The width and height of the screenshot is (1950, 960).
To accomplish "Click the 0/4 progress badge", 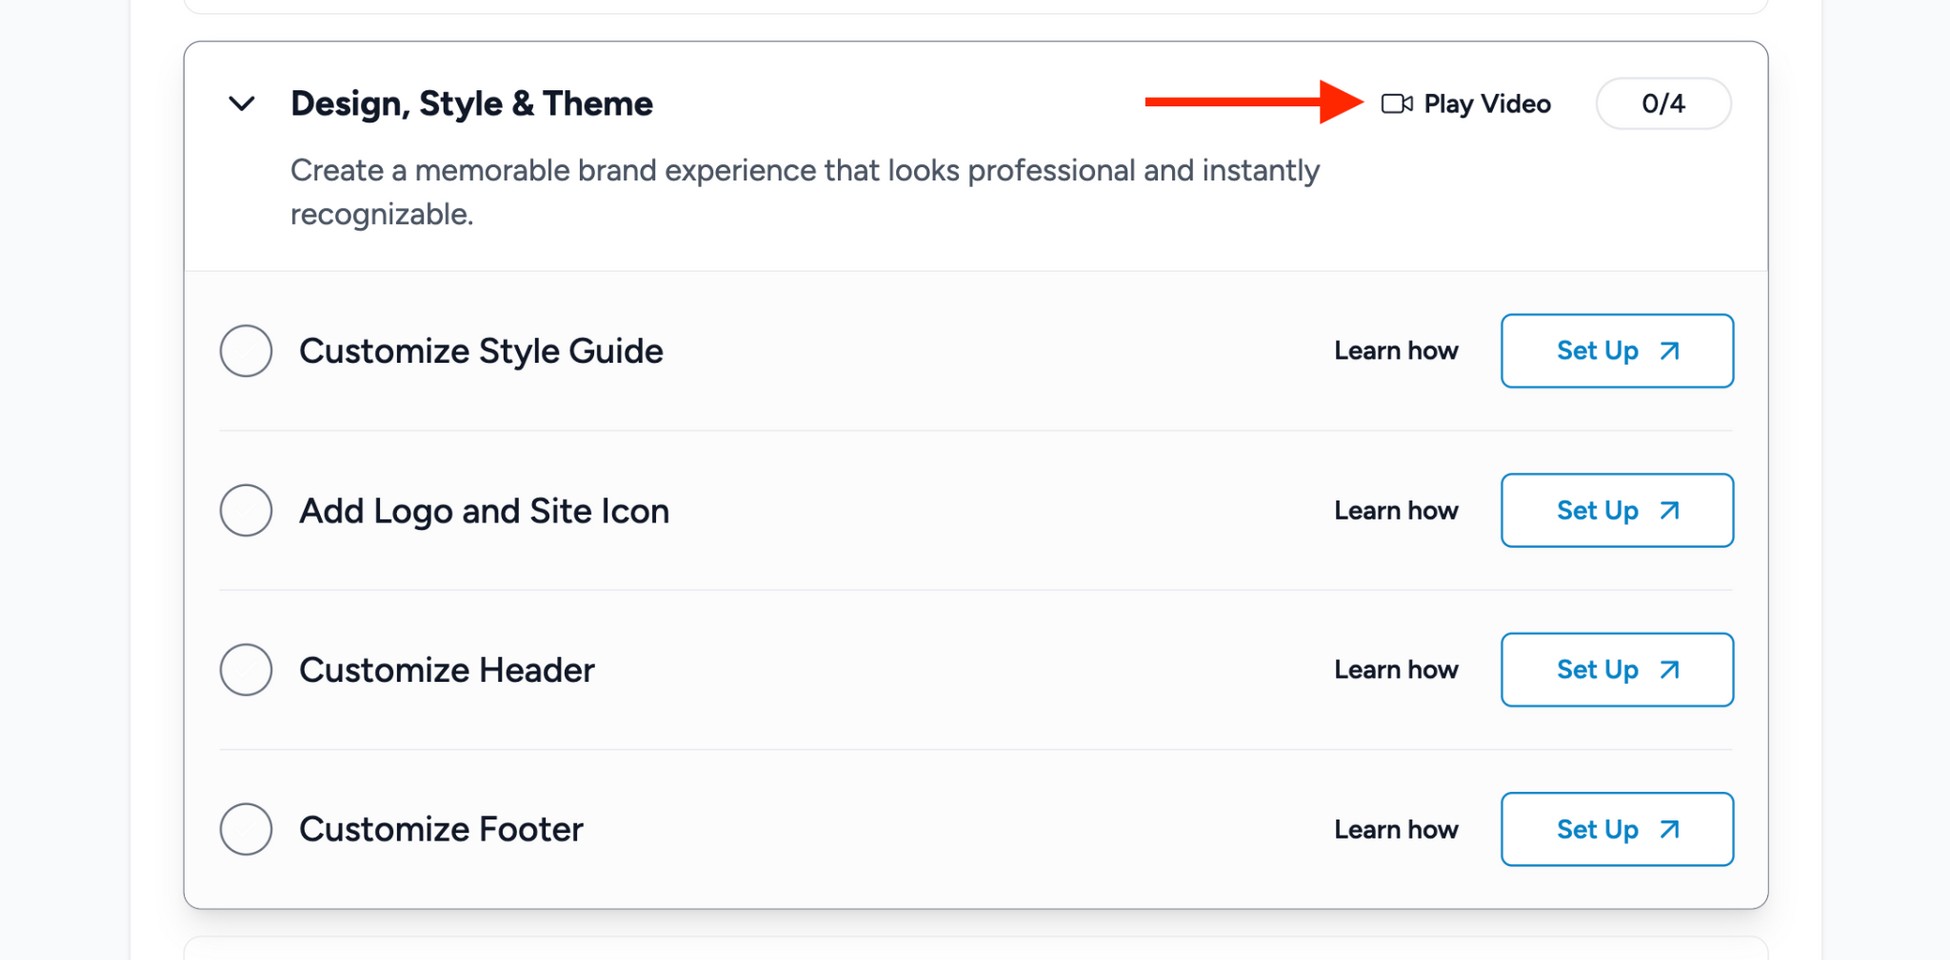I will pyautogui.click(x=1663, y=104).
